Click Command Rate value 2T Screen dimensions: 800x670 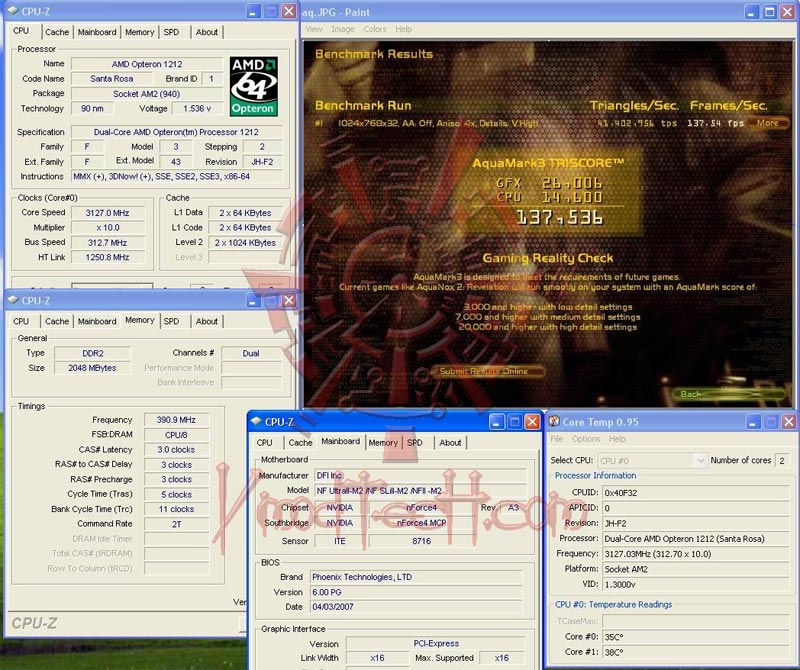176,524
